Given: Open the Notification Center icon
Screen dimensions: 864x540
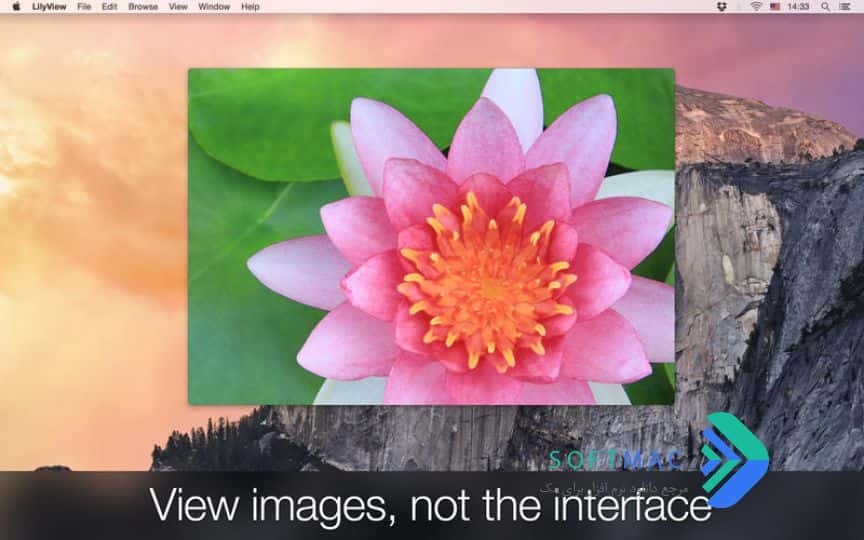Looking at the screenshot, I should 844,7.
